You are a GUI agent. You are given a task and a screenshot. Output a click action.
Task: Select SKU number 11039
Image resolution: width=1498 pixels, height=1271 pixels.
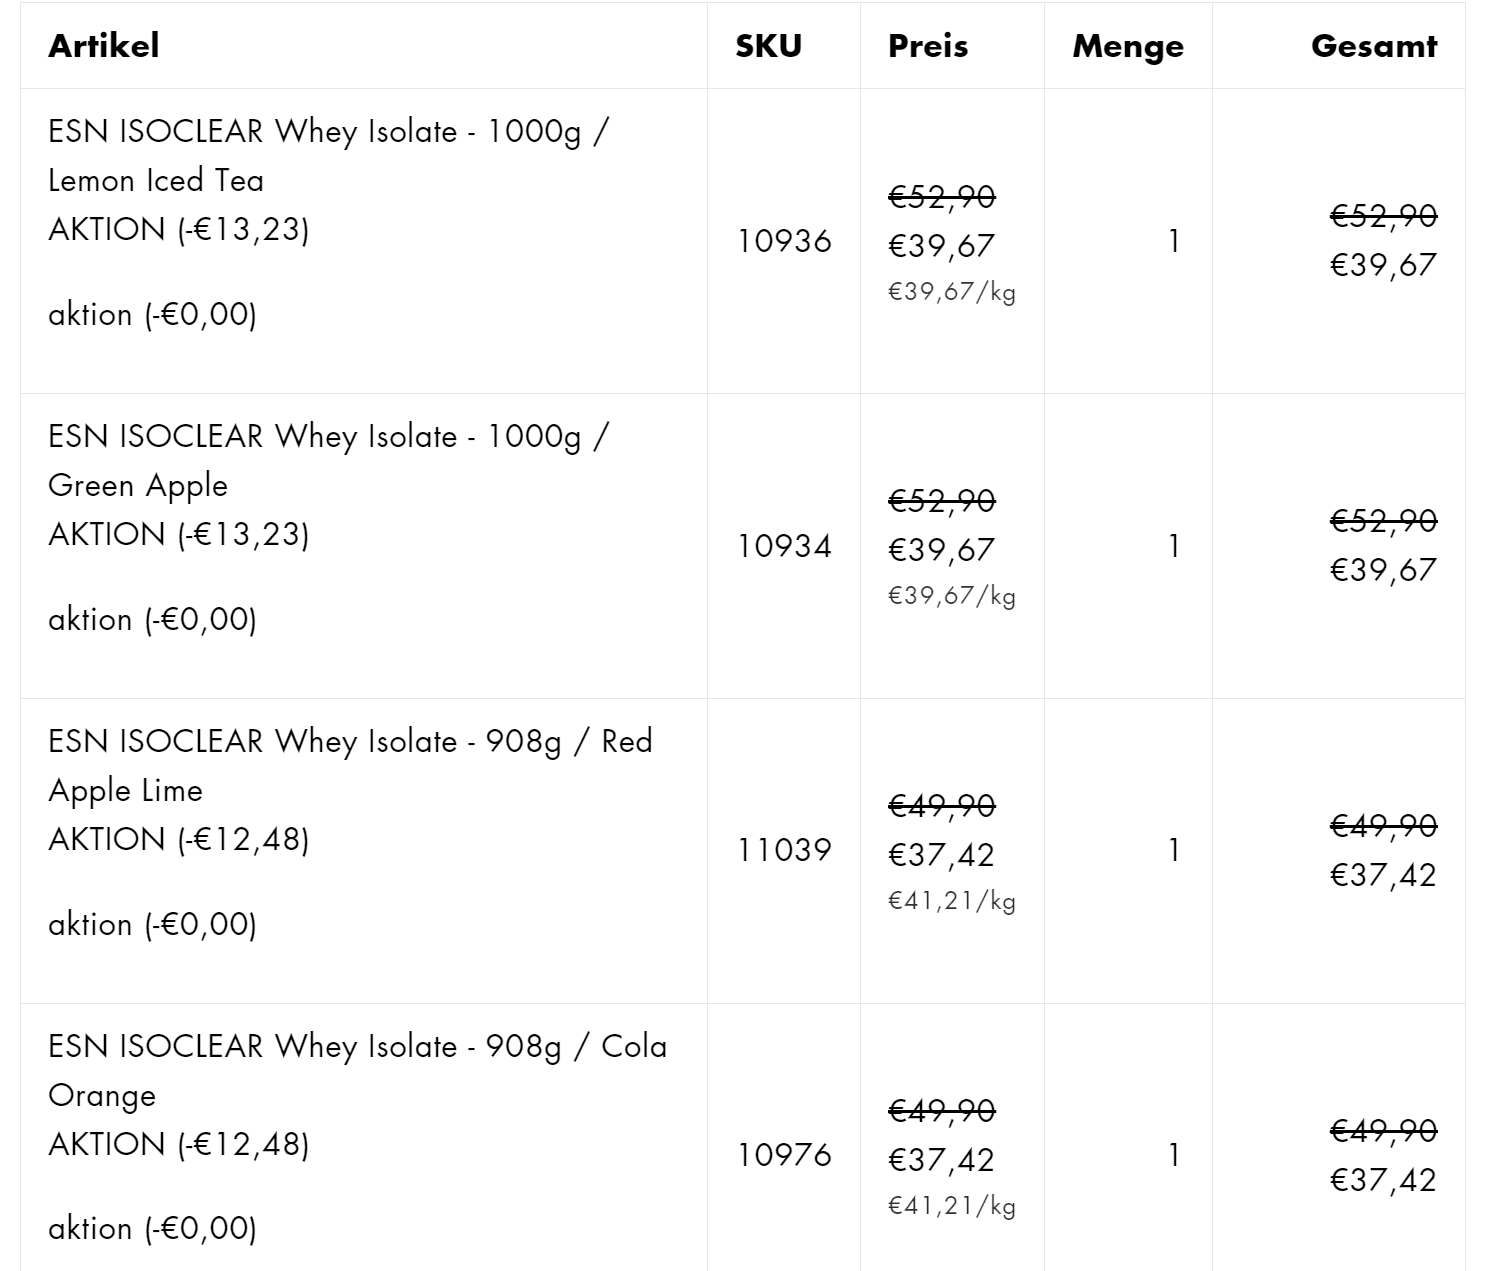(784, 850)
